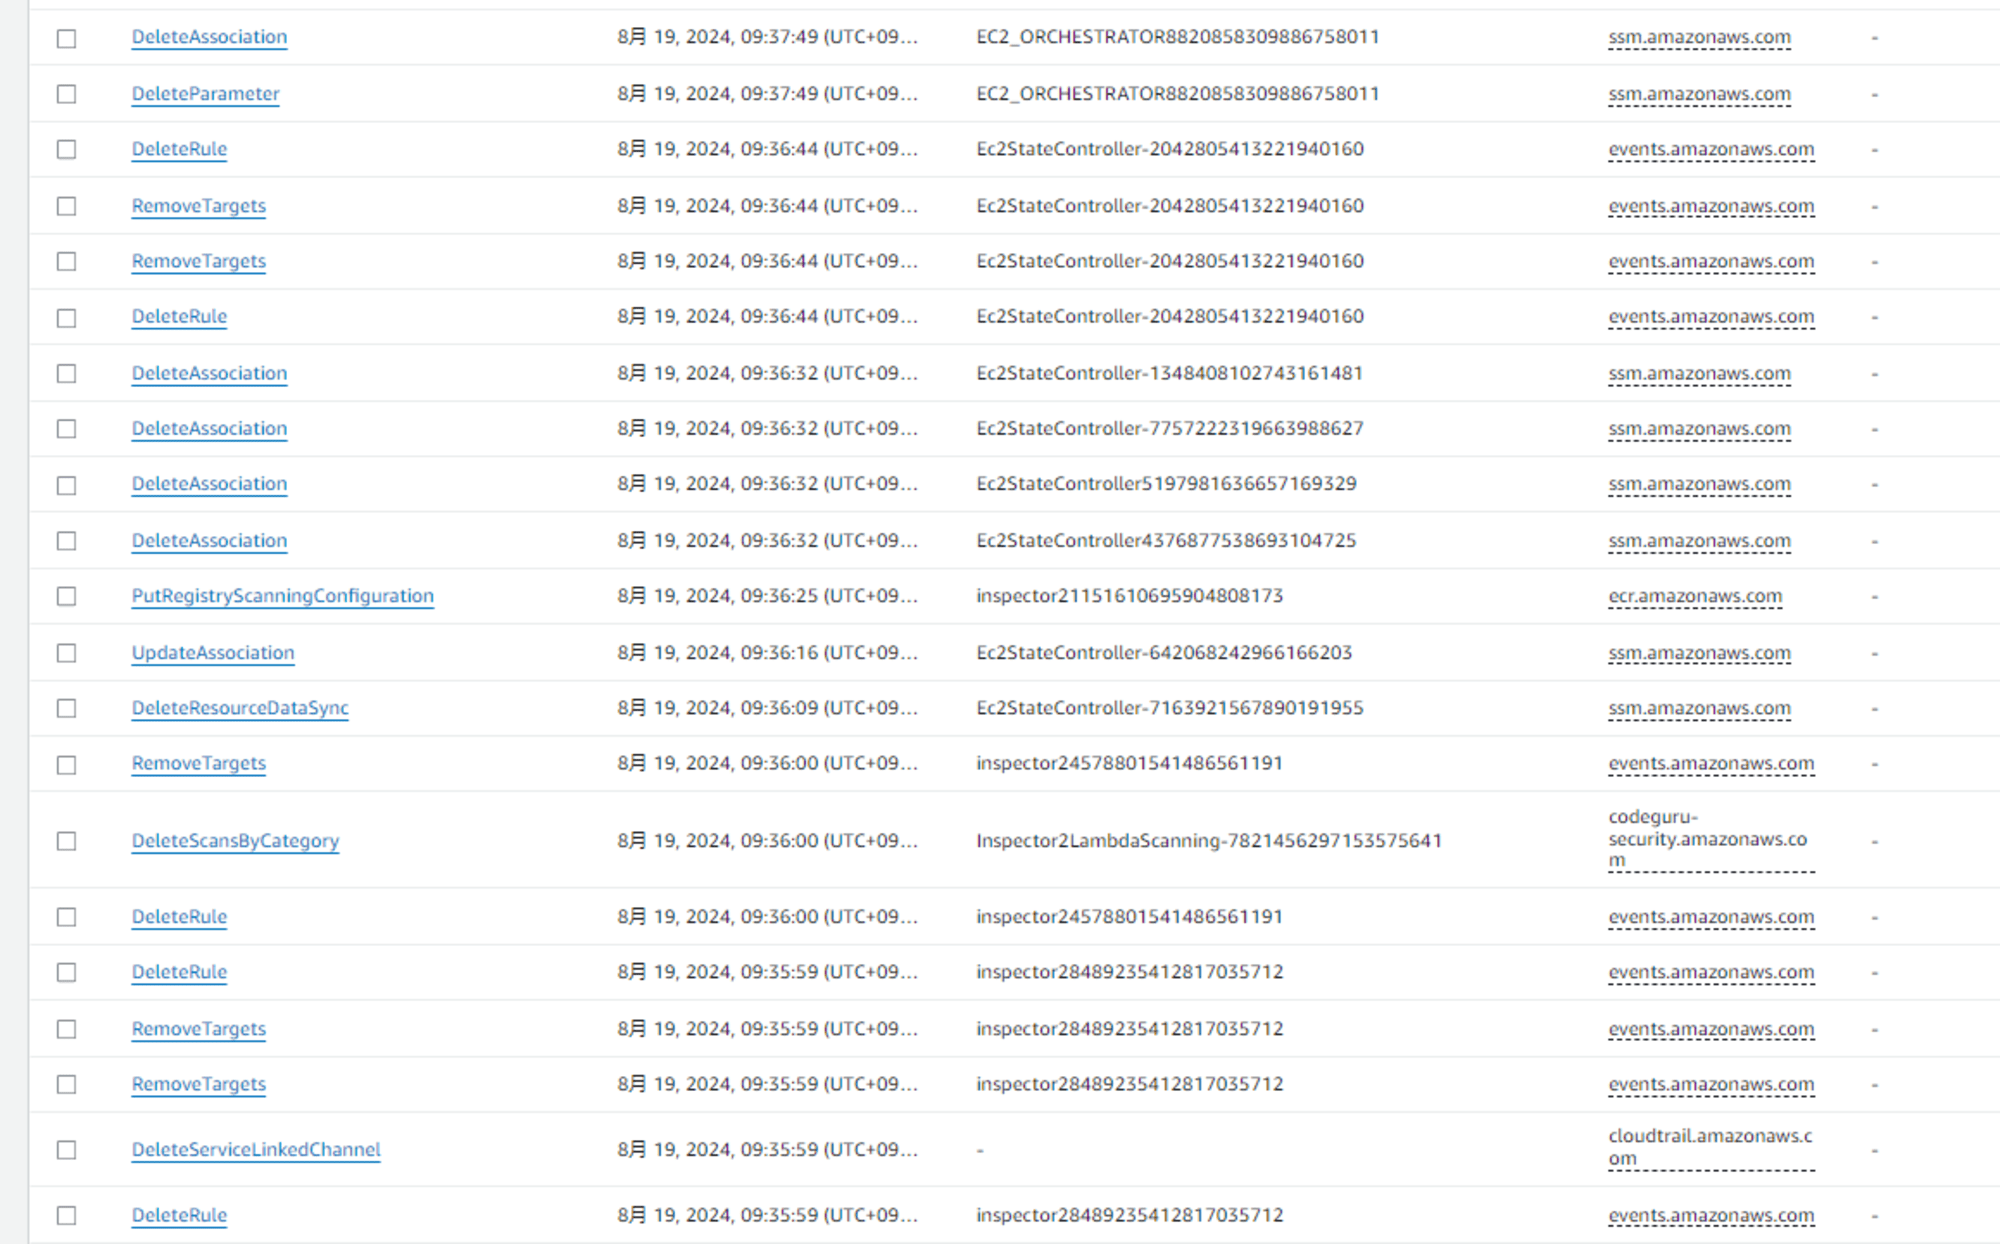Screen dimensions: 2000x1244
Task: View the DeleteServiceLinkedChannel event details
Action: pos(256,1149)
